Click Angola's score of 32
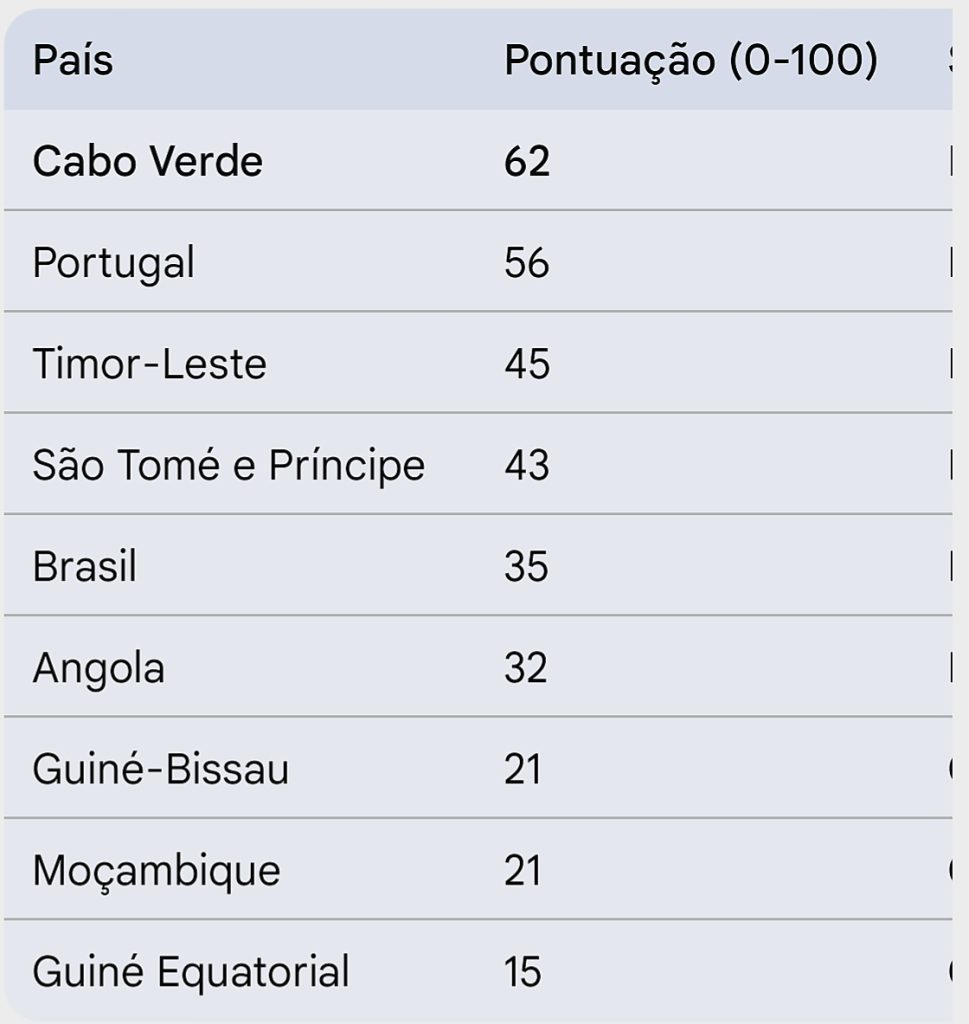Image resolution: width=969 pixels, height=1024 pixels. point(526,668)
